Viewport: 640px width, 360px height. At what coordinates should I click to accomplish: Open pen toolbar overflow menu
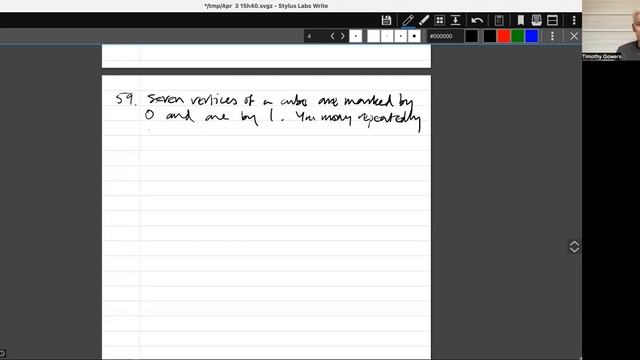[x=552, y=36]
